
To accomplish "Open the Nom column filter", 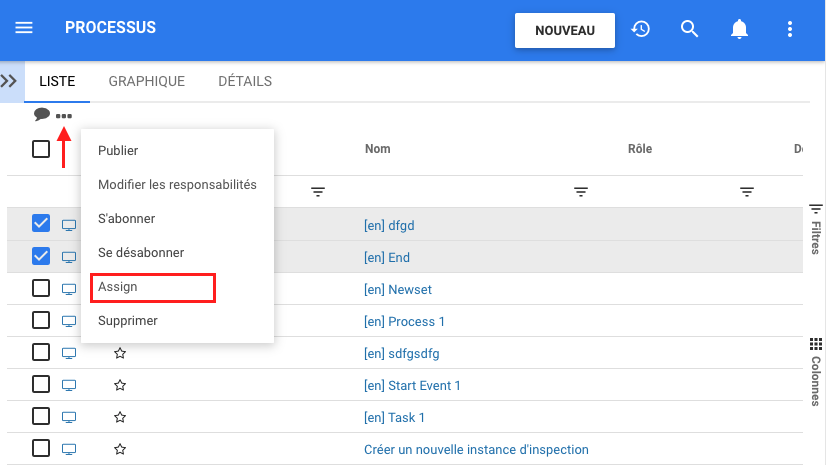I will pyautogui.click(x=580, y=192).
